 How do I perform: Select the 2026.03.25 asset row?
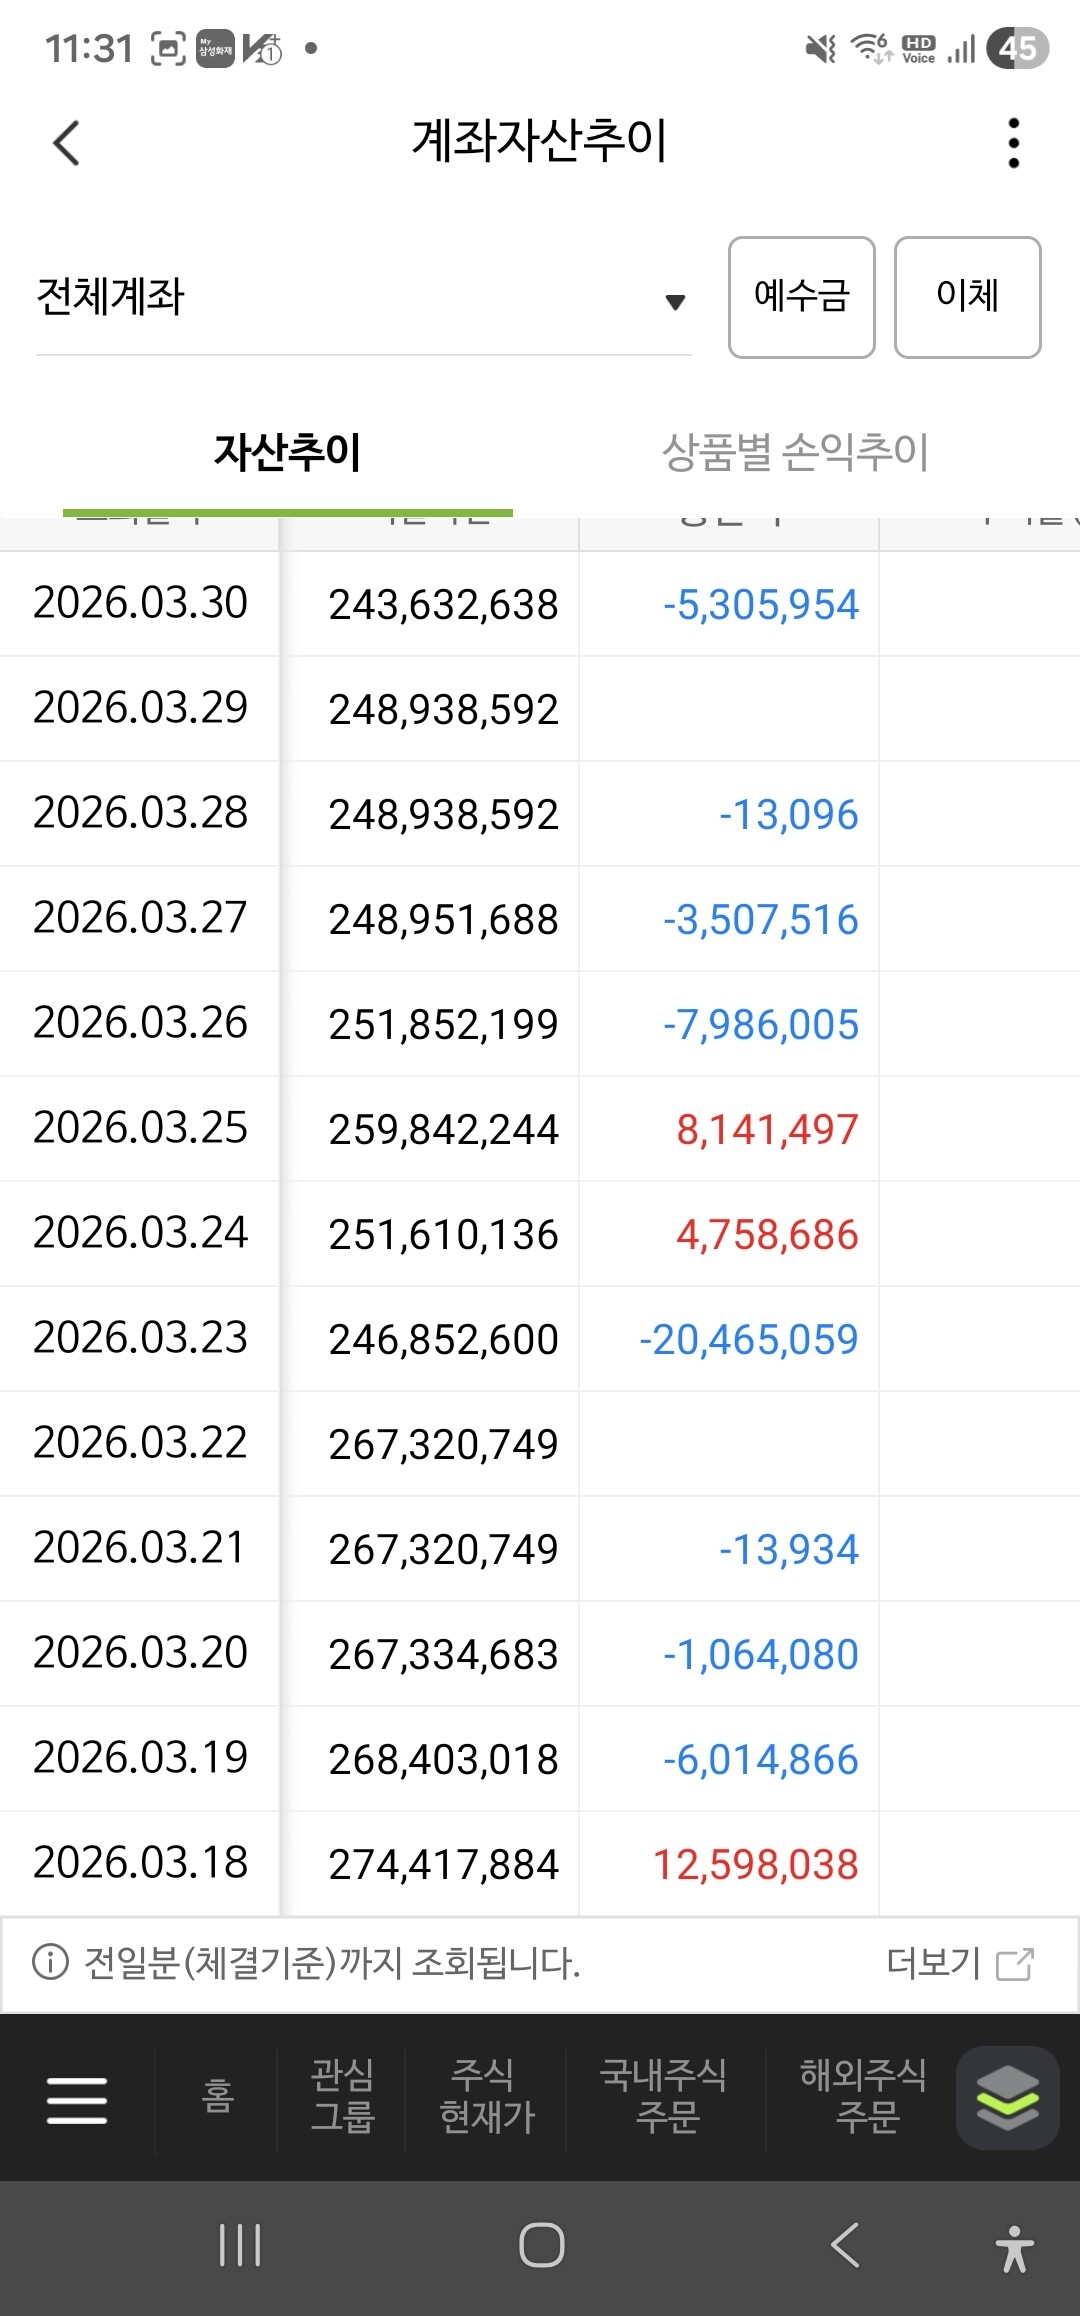(540, 1129)
